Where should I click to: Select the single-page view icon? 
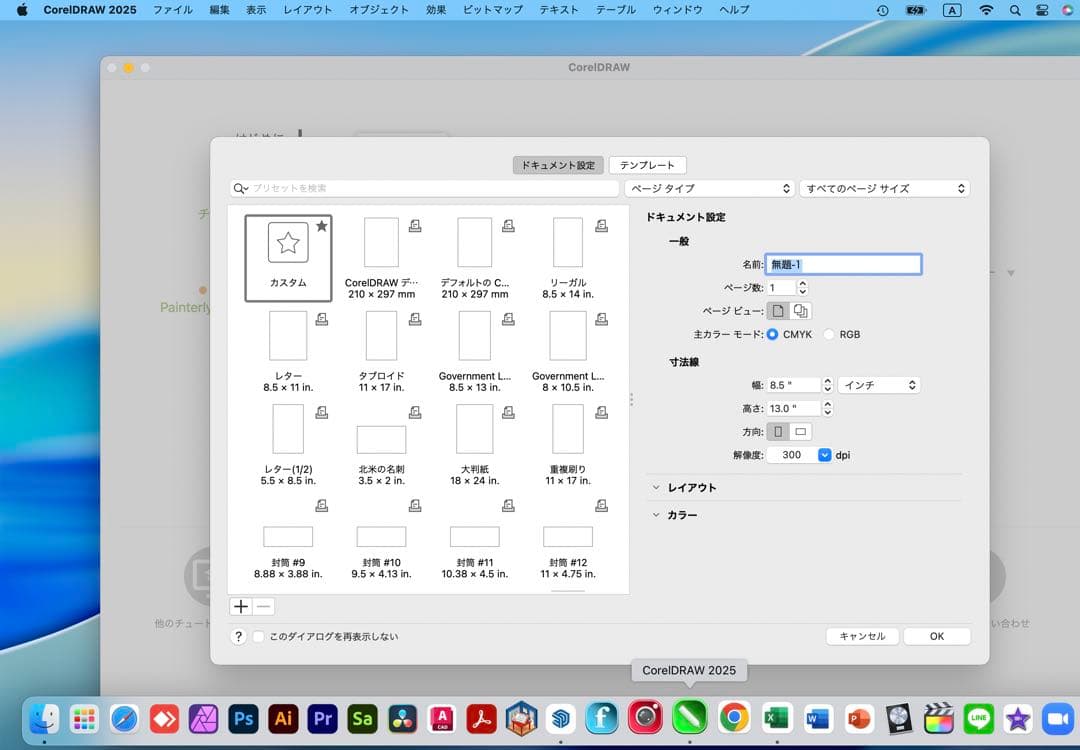[777, 310]
